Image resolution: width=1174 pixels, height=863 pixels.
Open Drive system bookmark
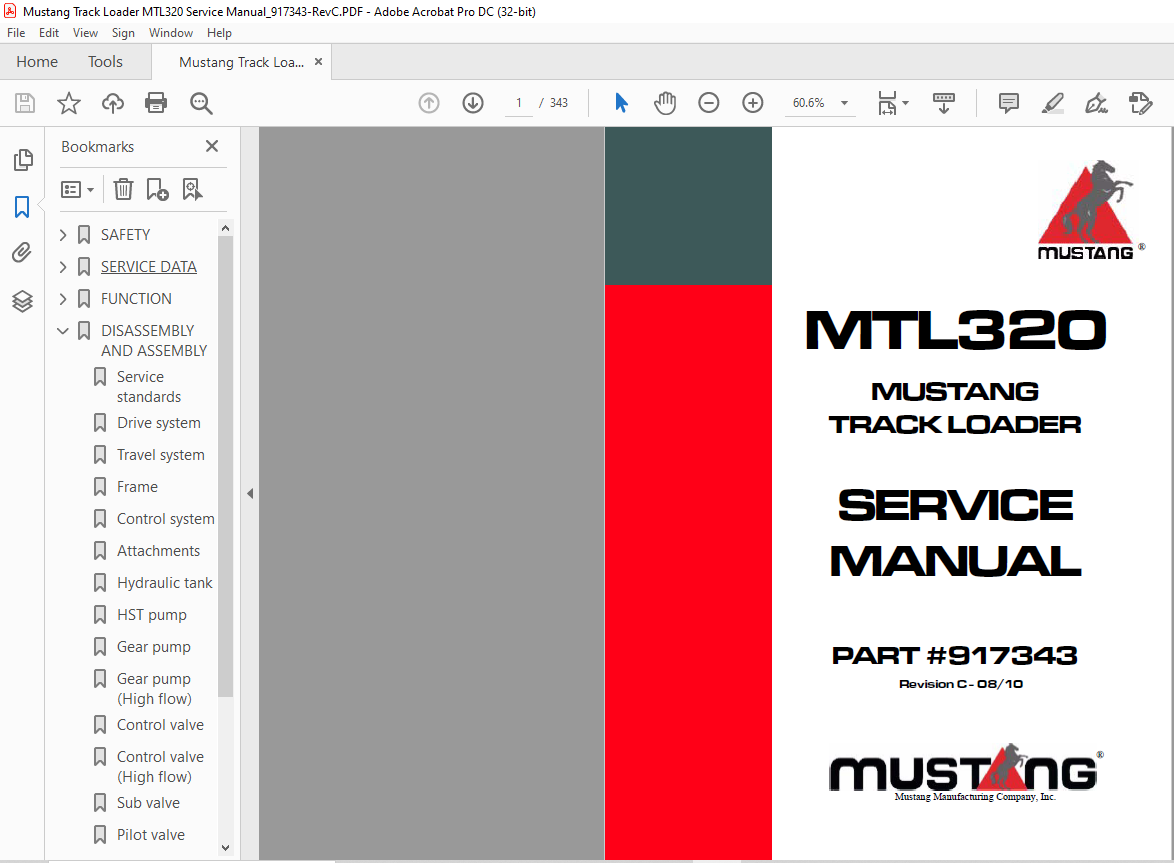159,423
